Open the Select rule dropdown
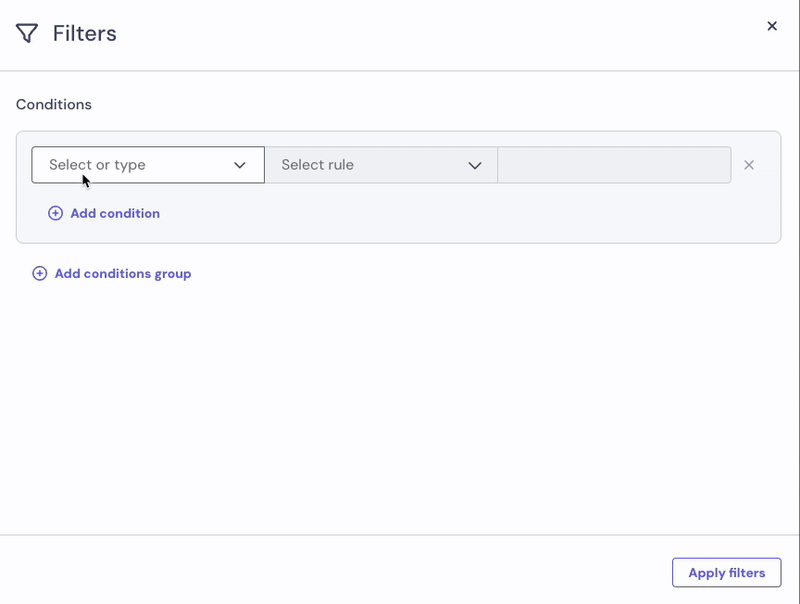The width and height of the screenshot is (800, 604). point(381,165)
